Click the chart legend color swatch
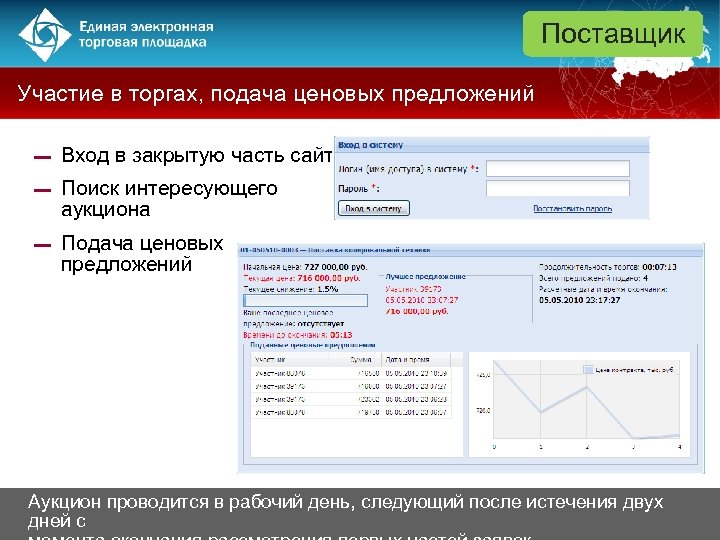Viewport: 720px width, 540px height. pos(588,370)
